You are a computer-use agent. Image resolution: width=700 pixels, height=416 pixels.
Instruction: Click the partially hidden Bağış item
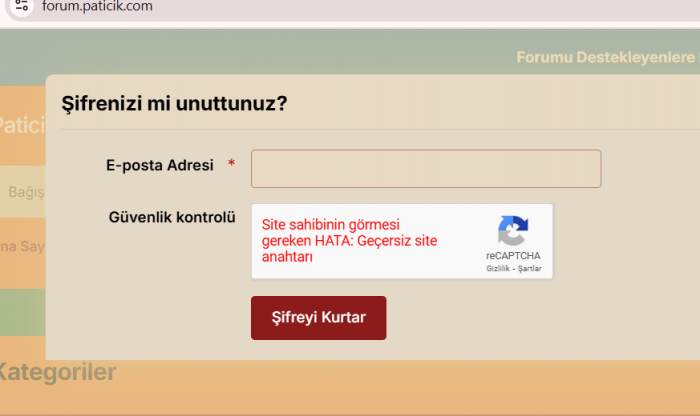[25, 192]
